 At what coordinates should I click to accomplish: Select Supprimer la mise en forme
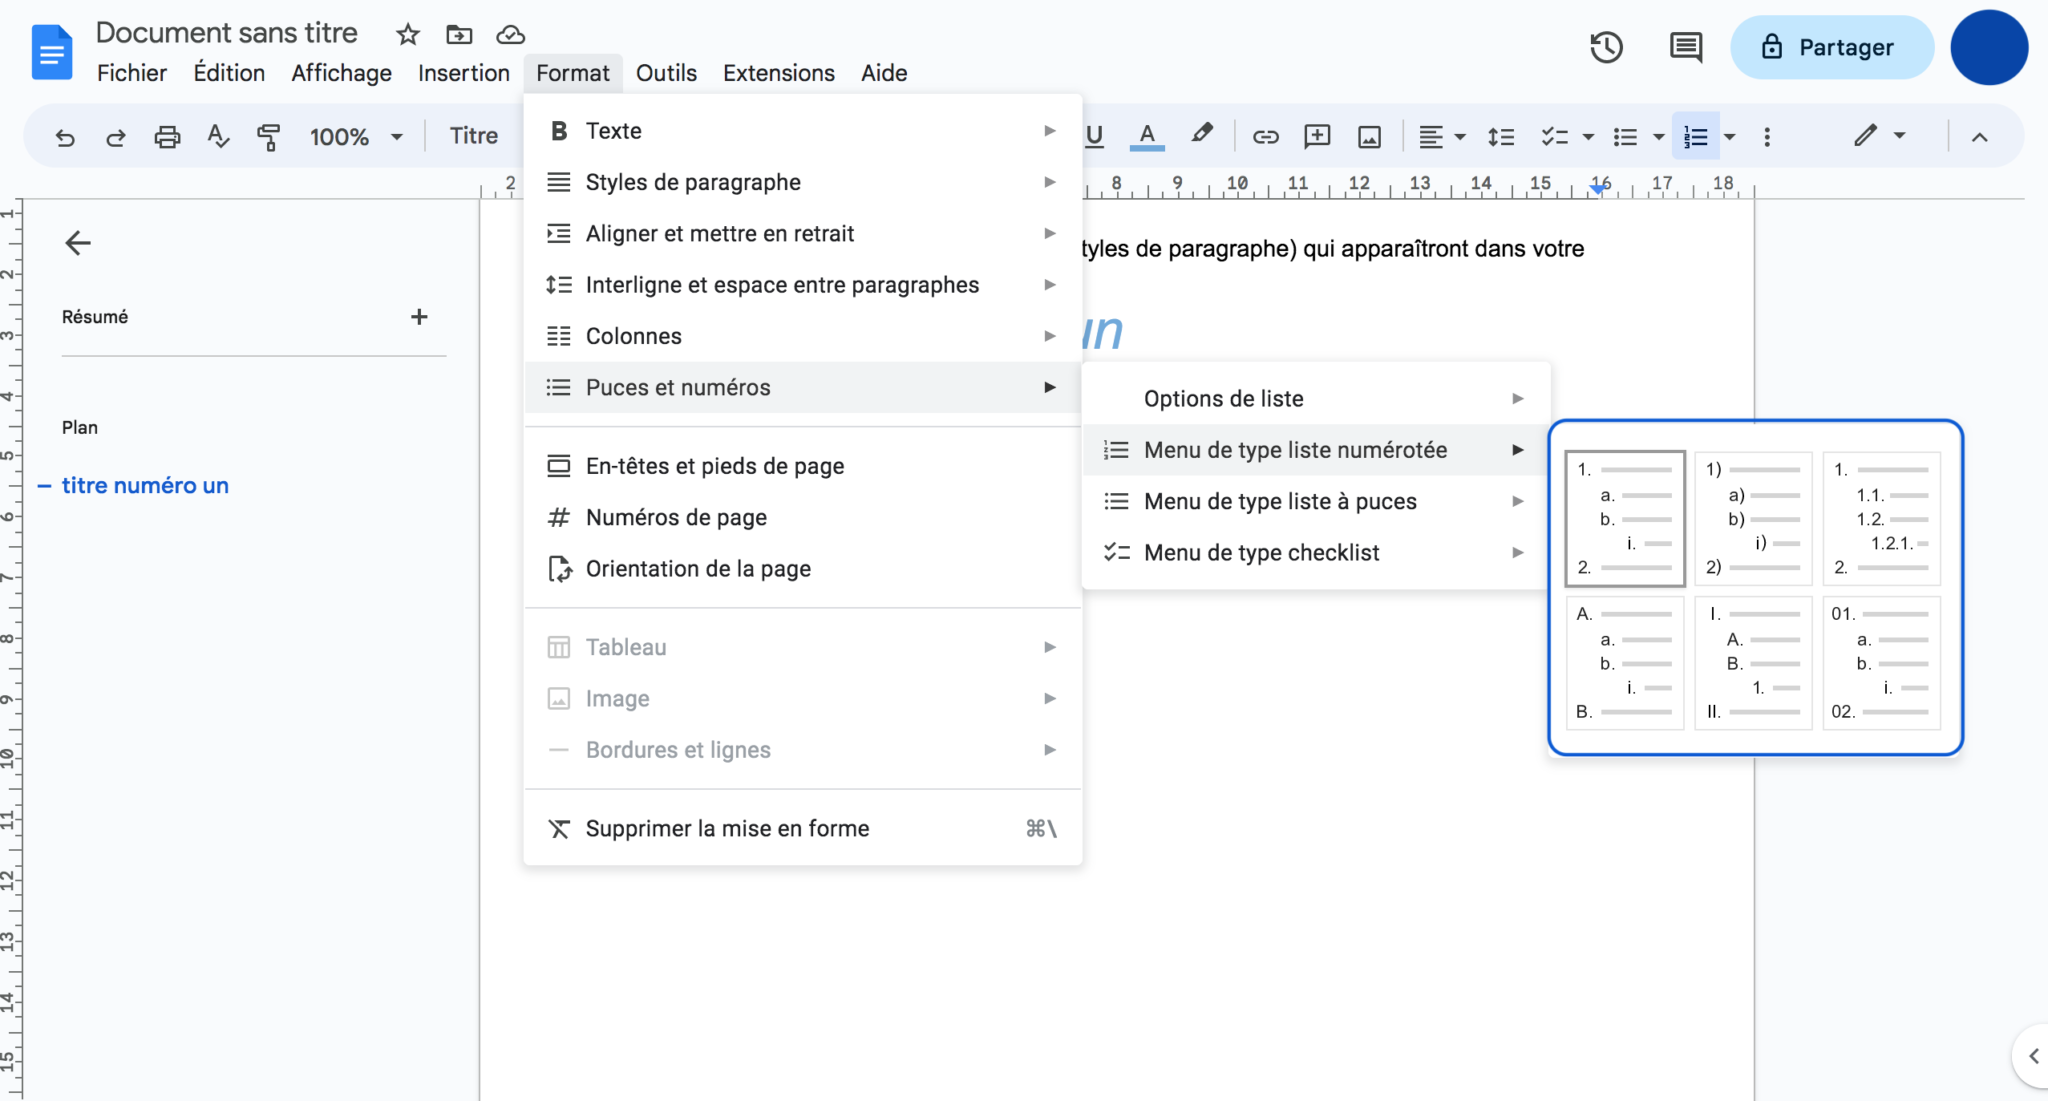click(727, 827)
